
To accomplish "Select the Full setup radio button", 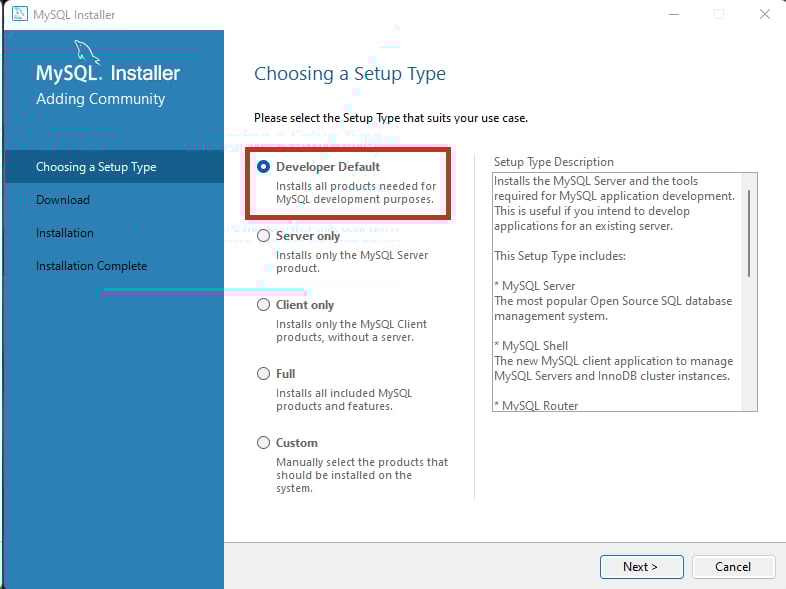I will tap(263, 373).
